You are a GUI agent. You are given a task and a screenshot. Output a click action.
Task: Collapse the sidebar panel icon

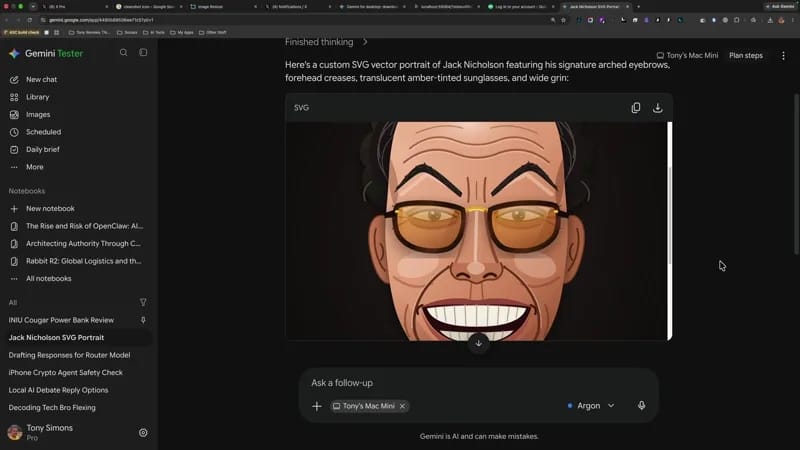tap(143, 53)
